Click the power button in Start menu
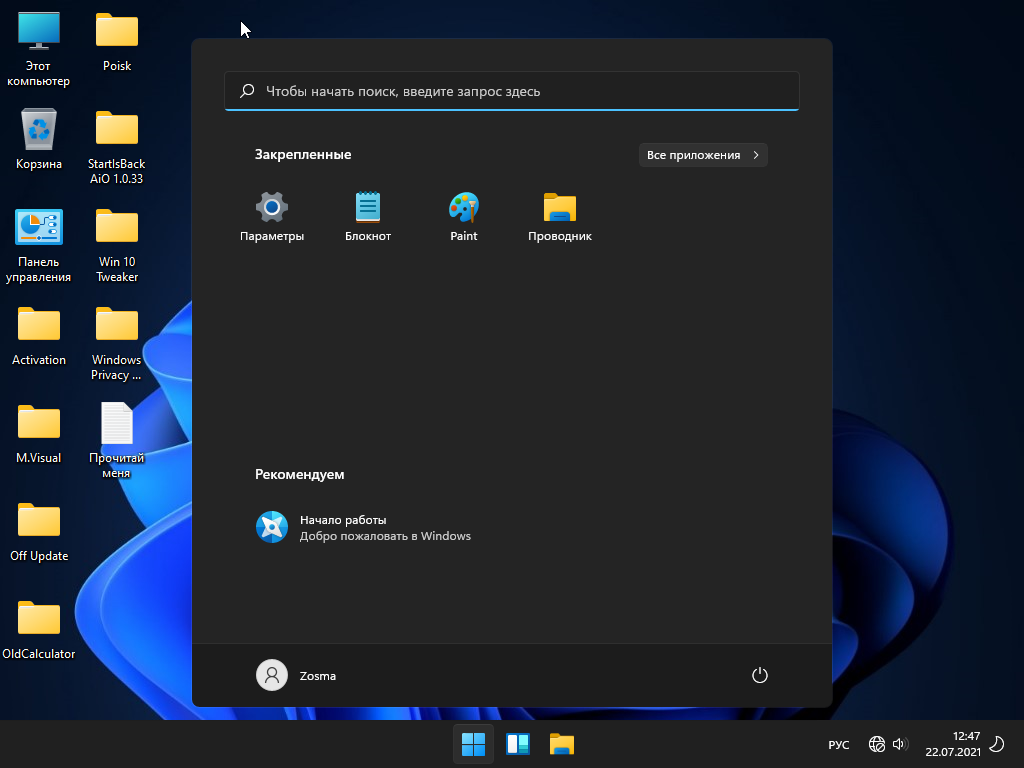The image size is (1024, 768). tap(760, 675)
